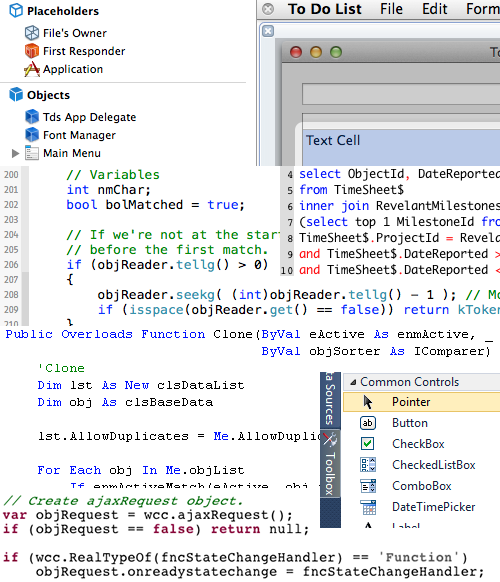The image size is (500, 582).
Task: Click 'Dim obj As clsBaseData' line
Action: tap(125, 402)
